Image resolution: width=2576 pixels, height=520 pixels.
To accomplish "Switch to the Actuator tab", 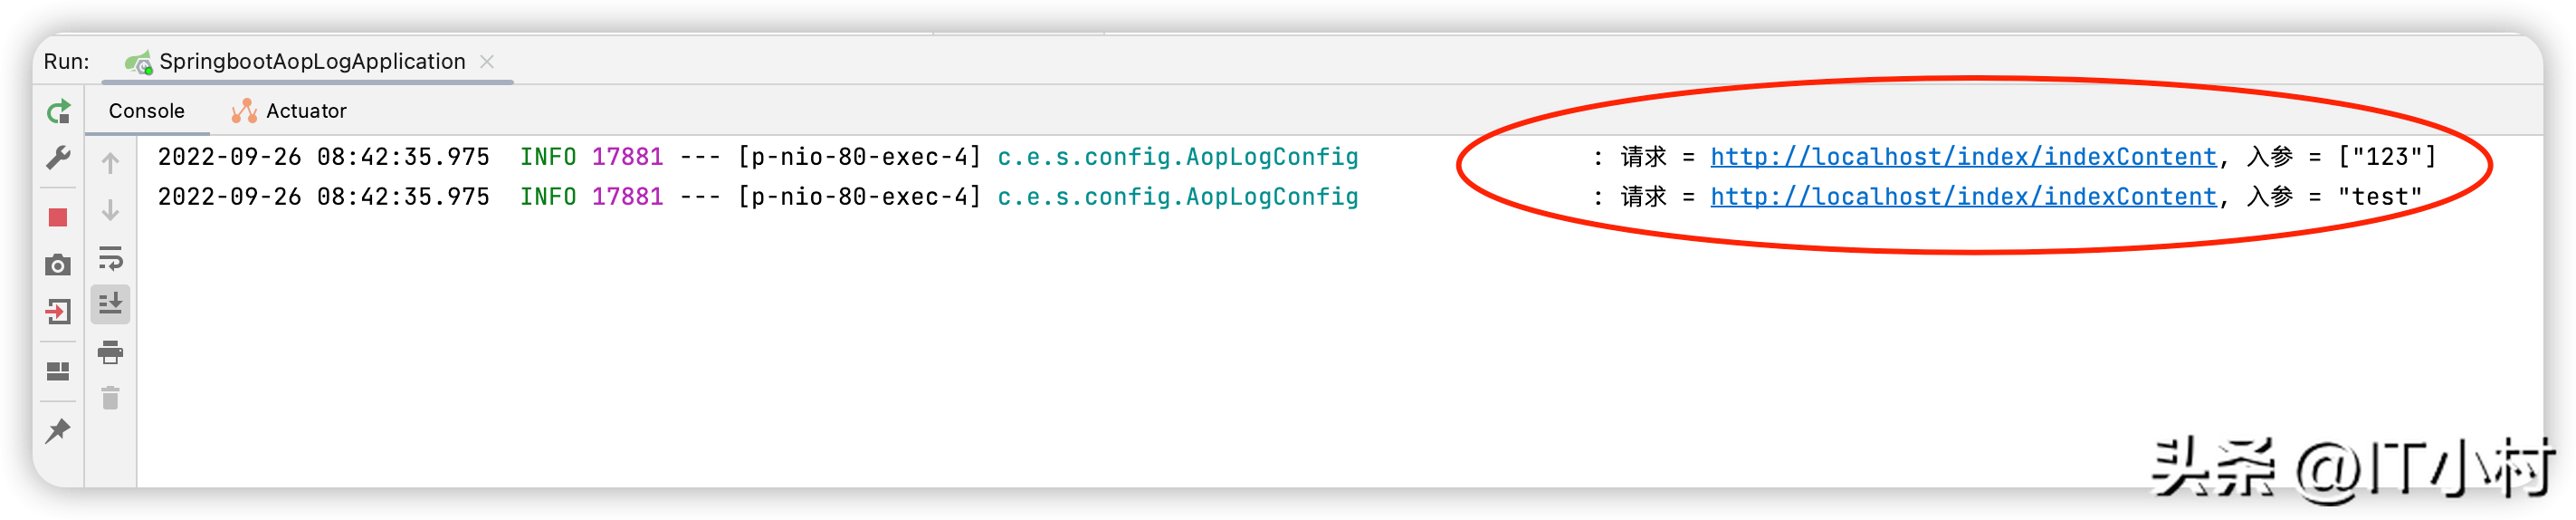I will 289,111.
